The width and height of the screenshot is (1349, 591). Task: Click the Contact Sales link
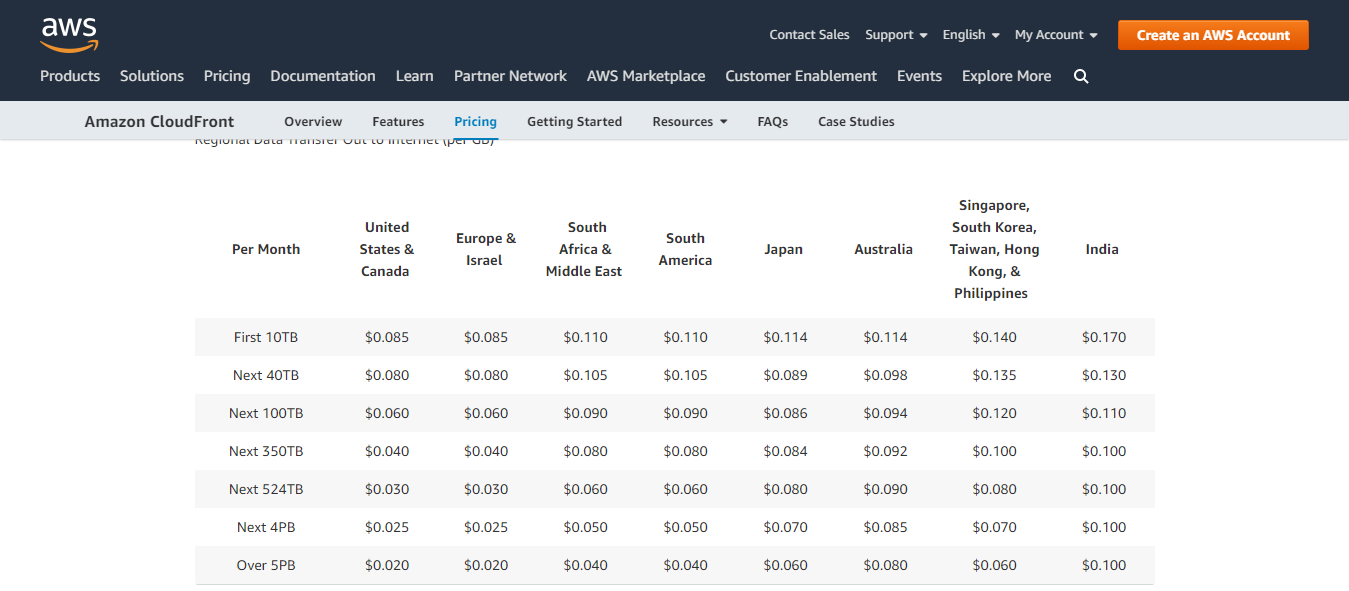[809, 35]
